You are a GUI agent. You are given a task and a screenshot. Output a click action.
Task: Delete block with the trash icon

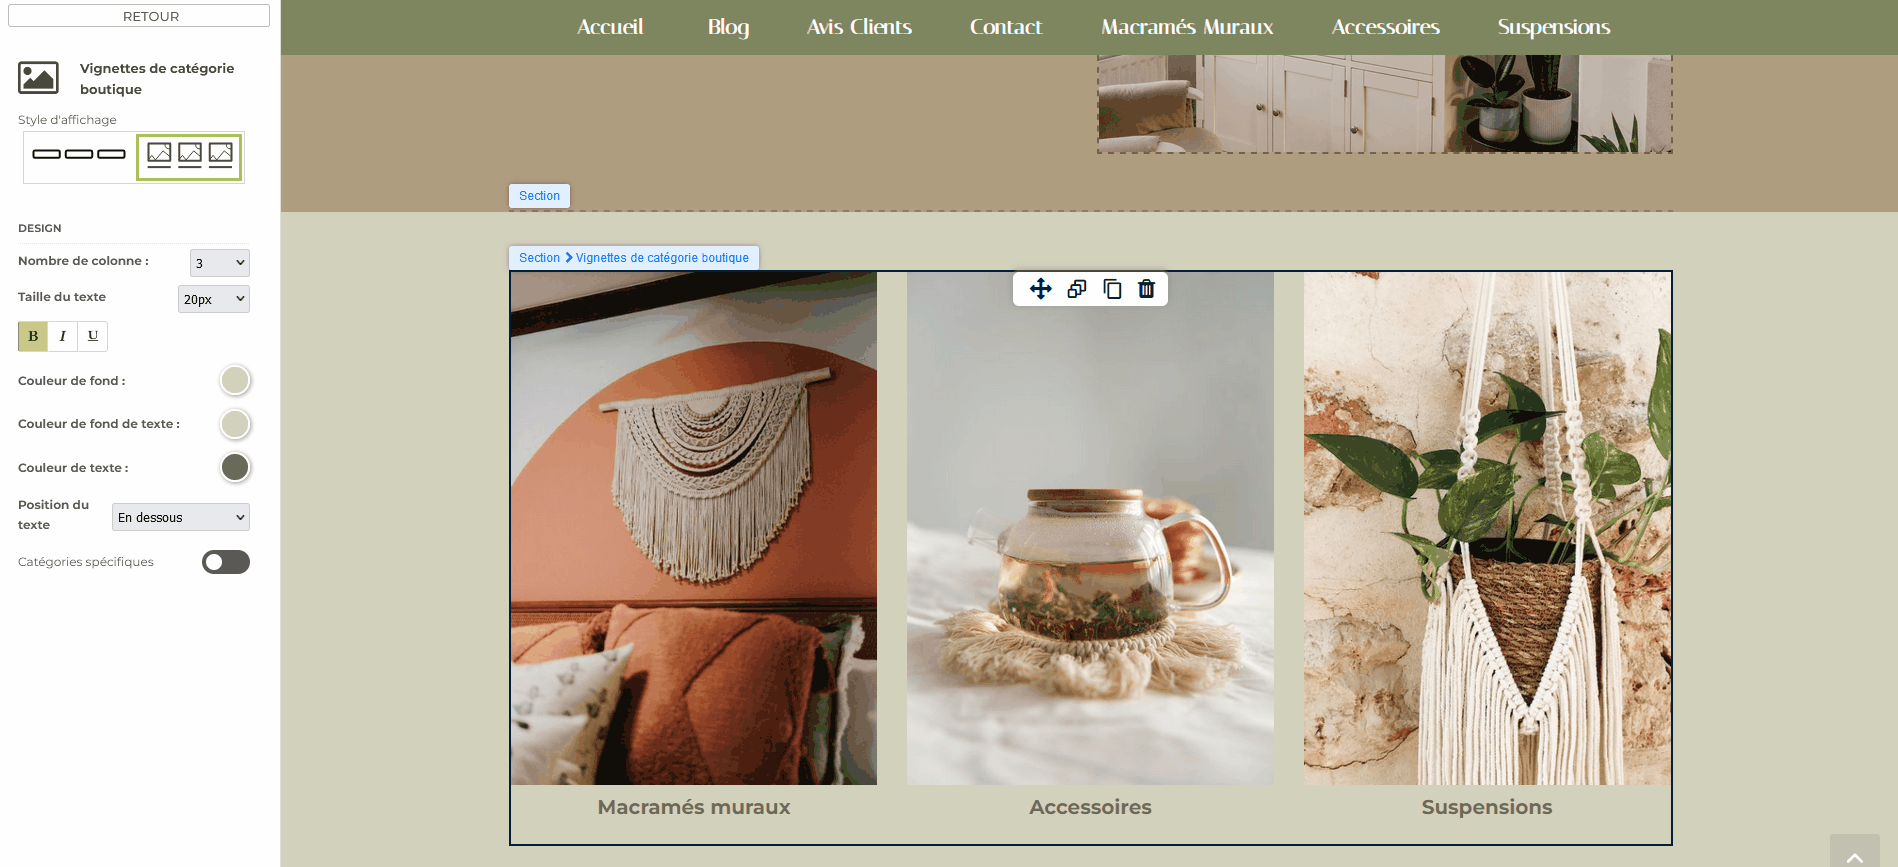pyautogui.click(x=1146, y=289)
